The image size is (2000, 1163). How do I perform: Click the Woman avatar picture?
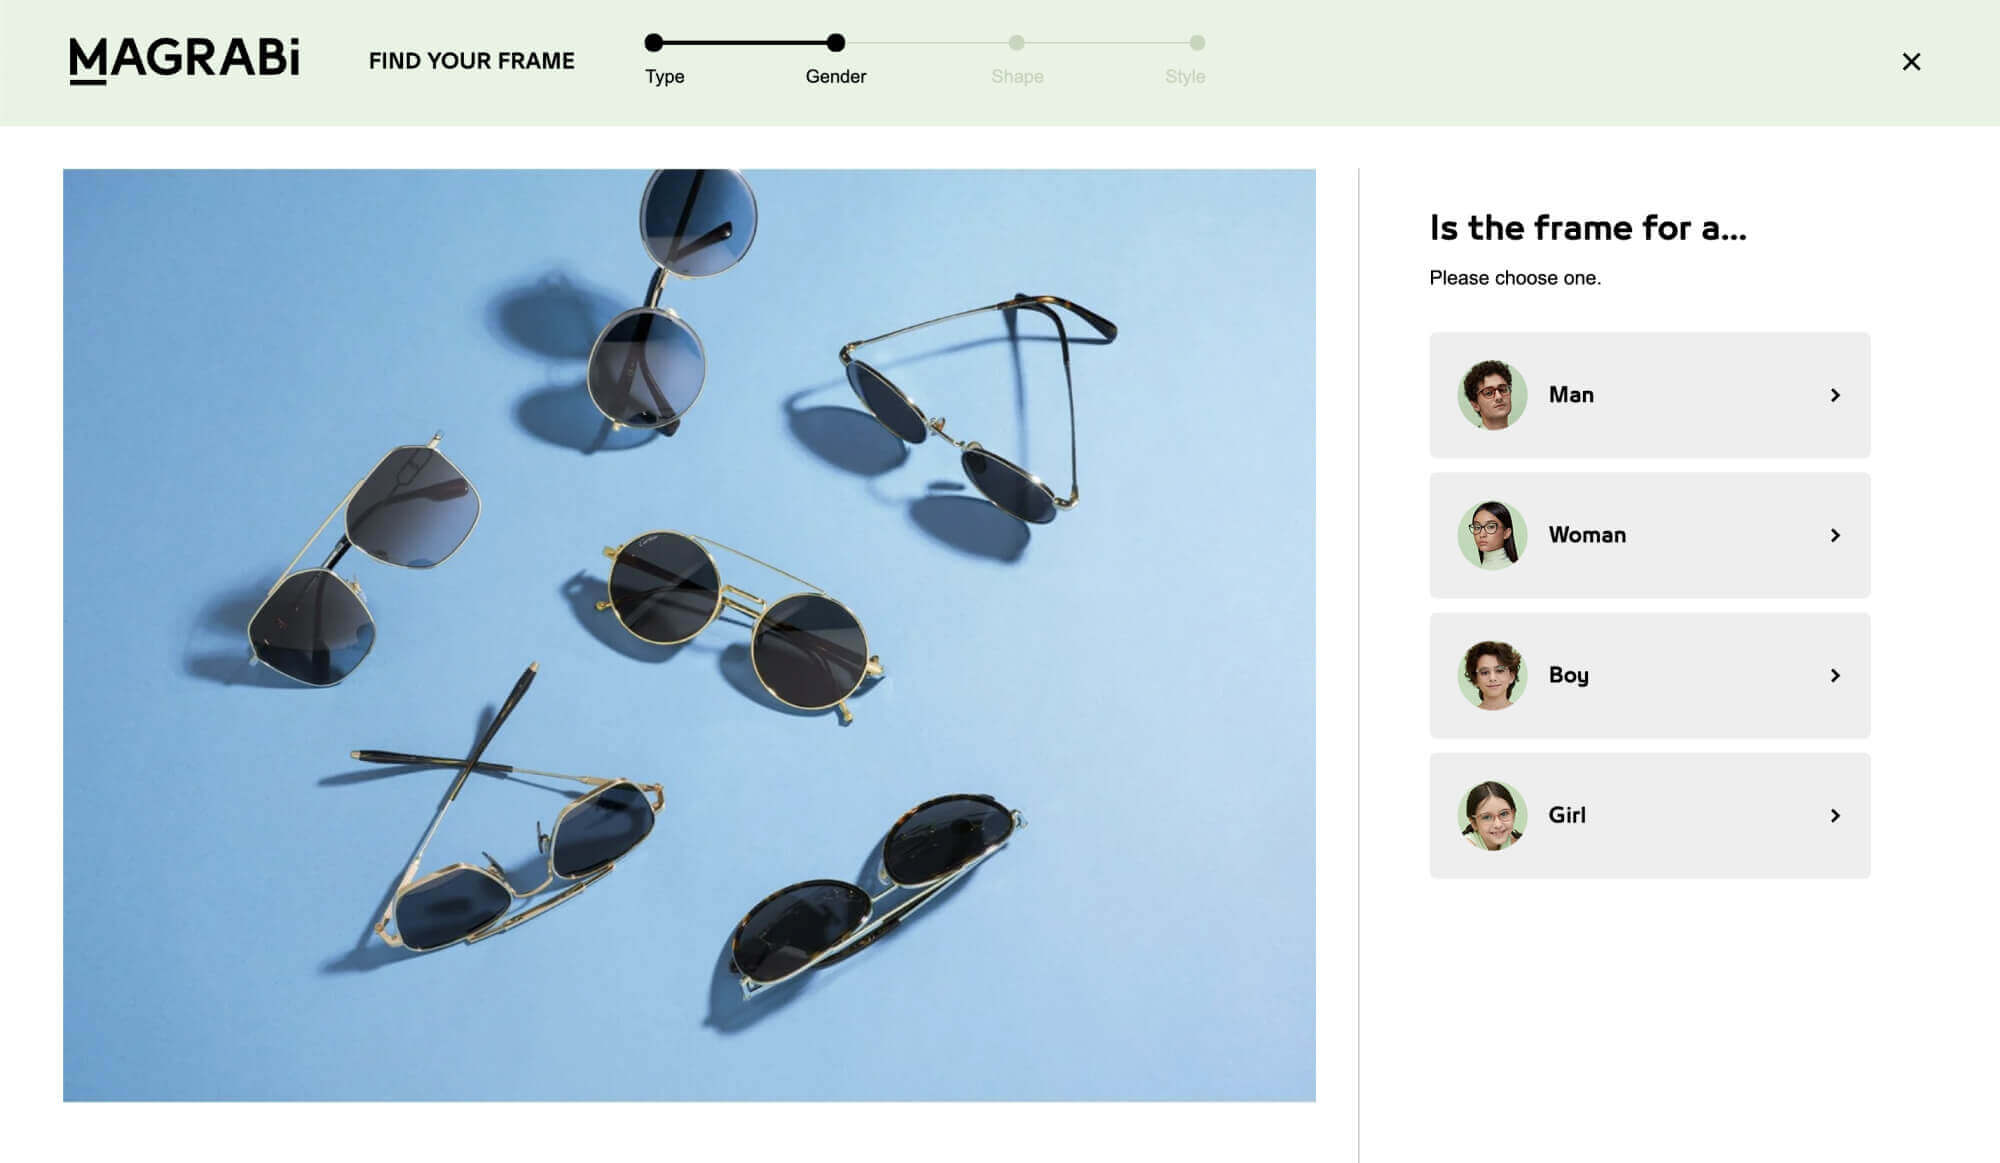coord(1492,535)
